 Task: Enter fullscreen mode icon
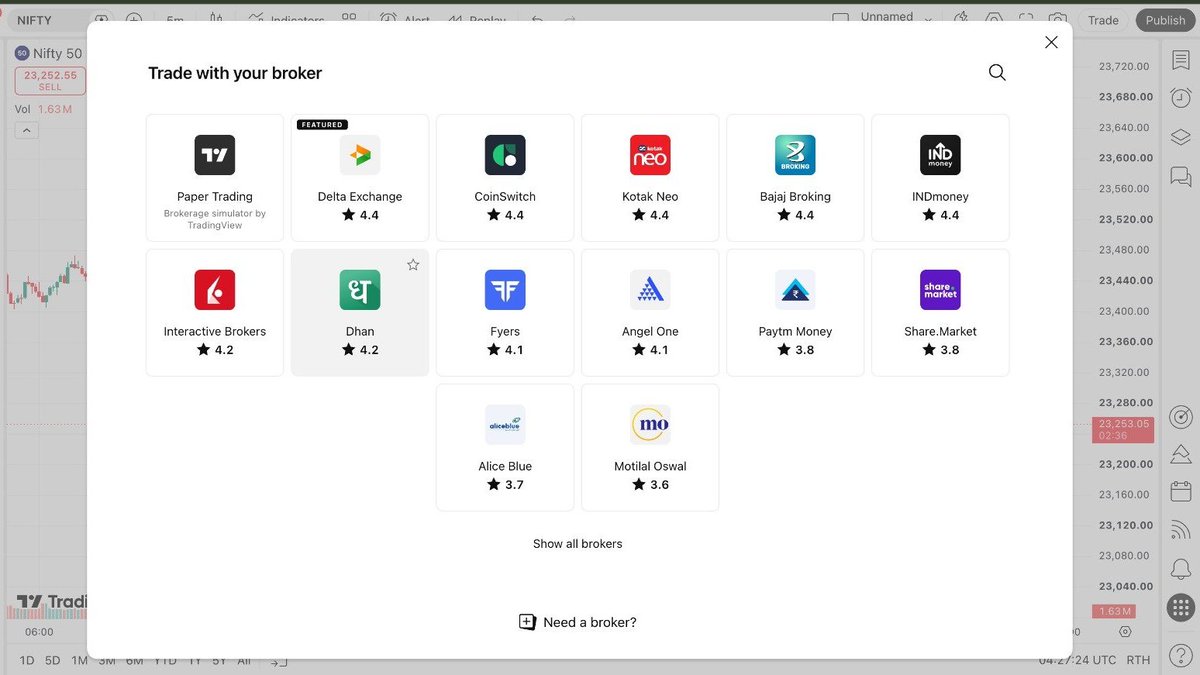(x=1026, y=20)
